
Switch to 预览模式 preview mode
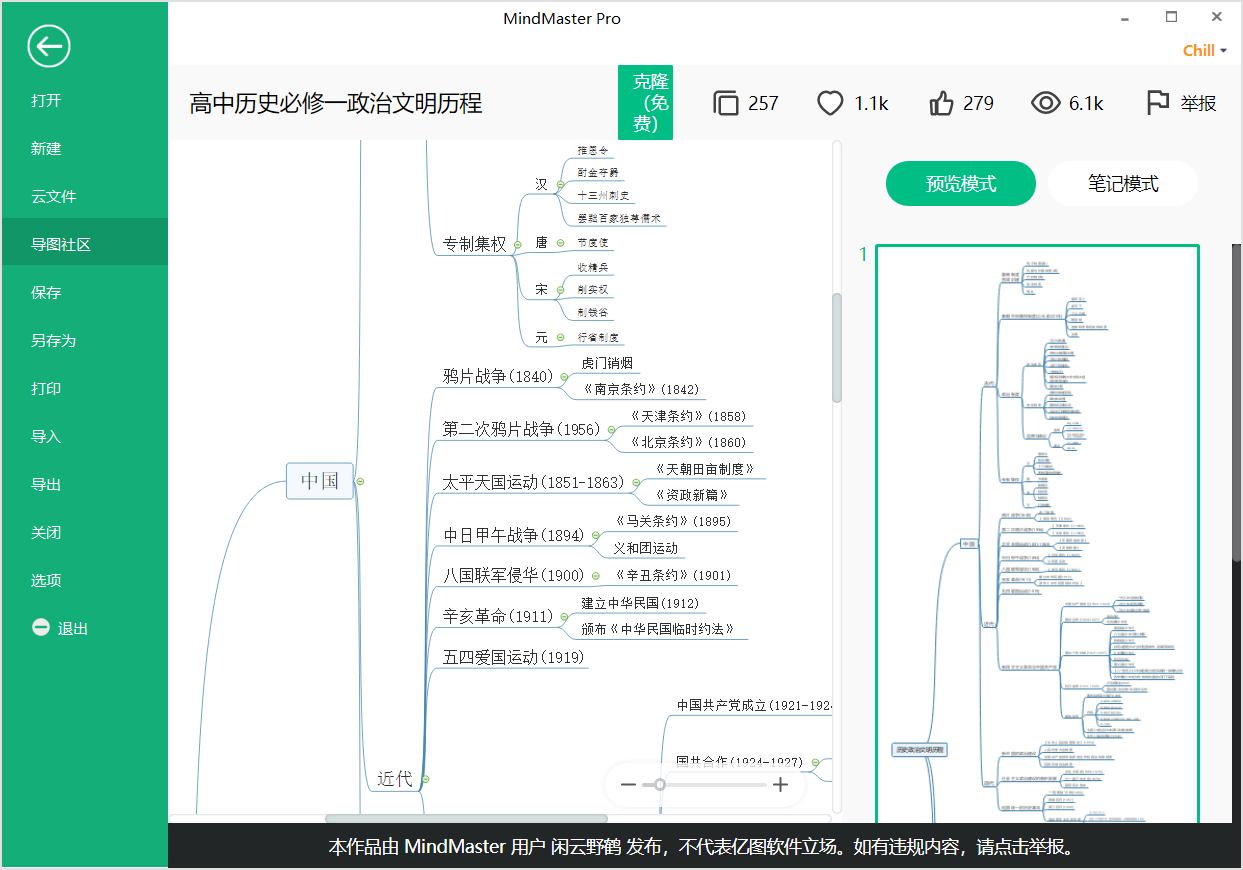tap(961, 184)
